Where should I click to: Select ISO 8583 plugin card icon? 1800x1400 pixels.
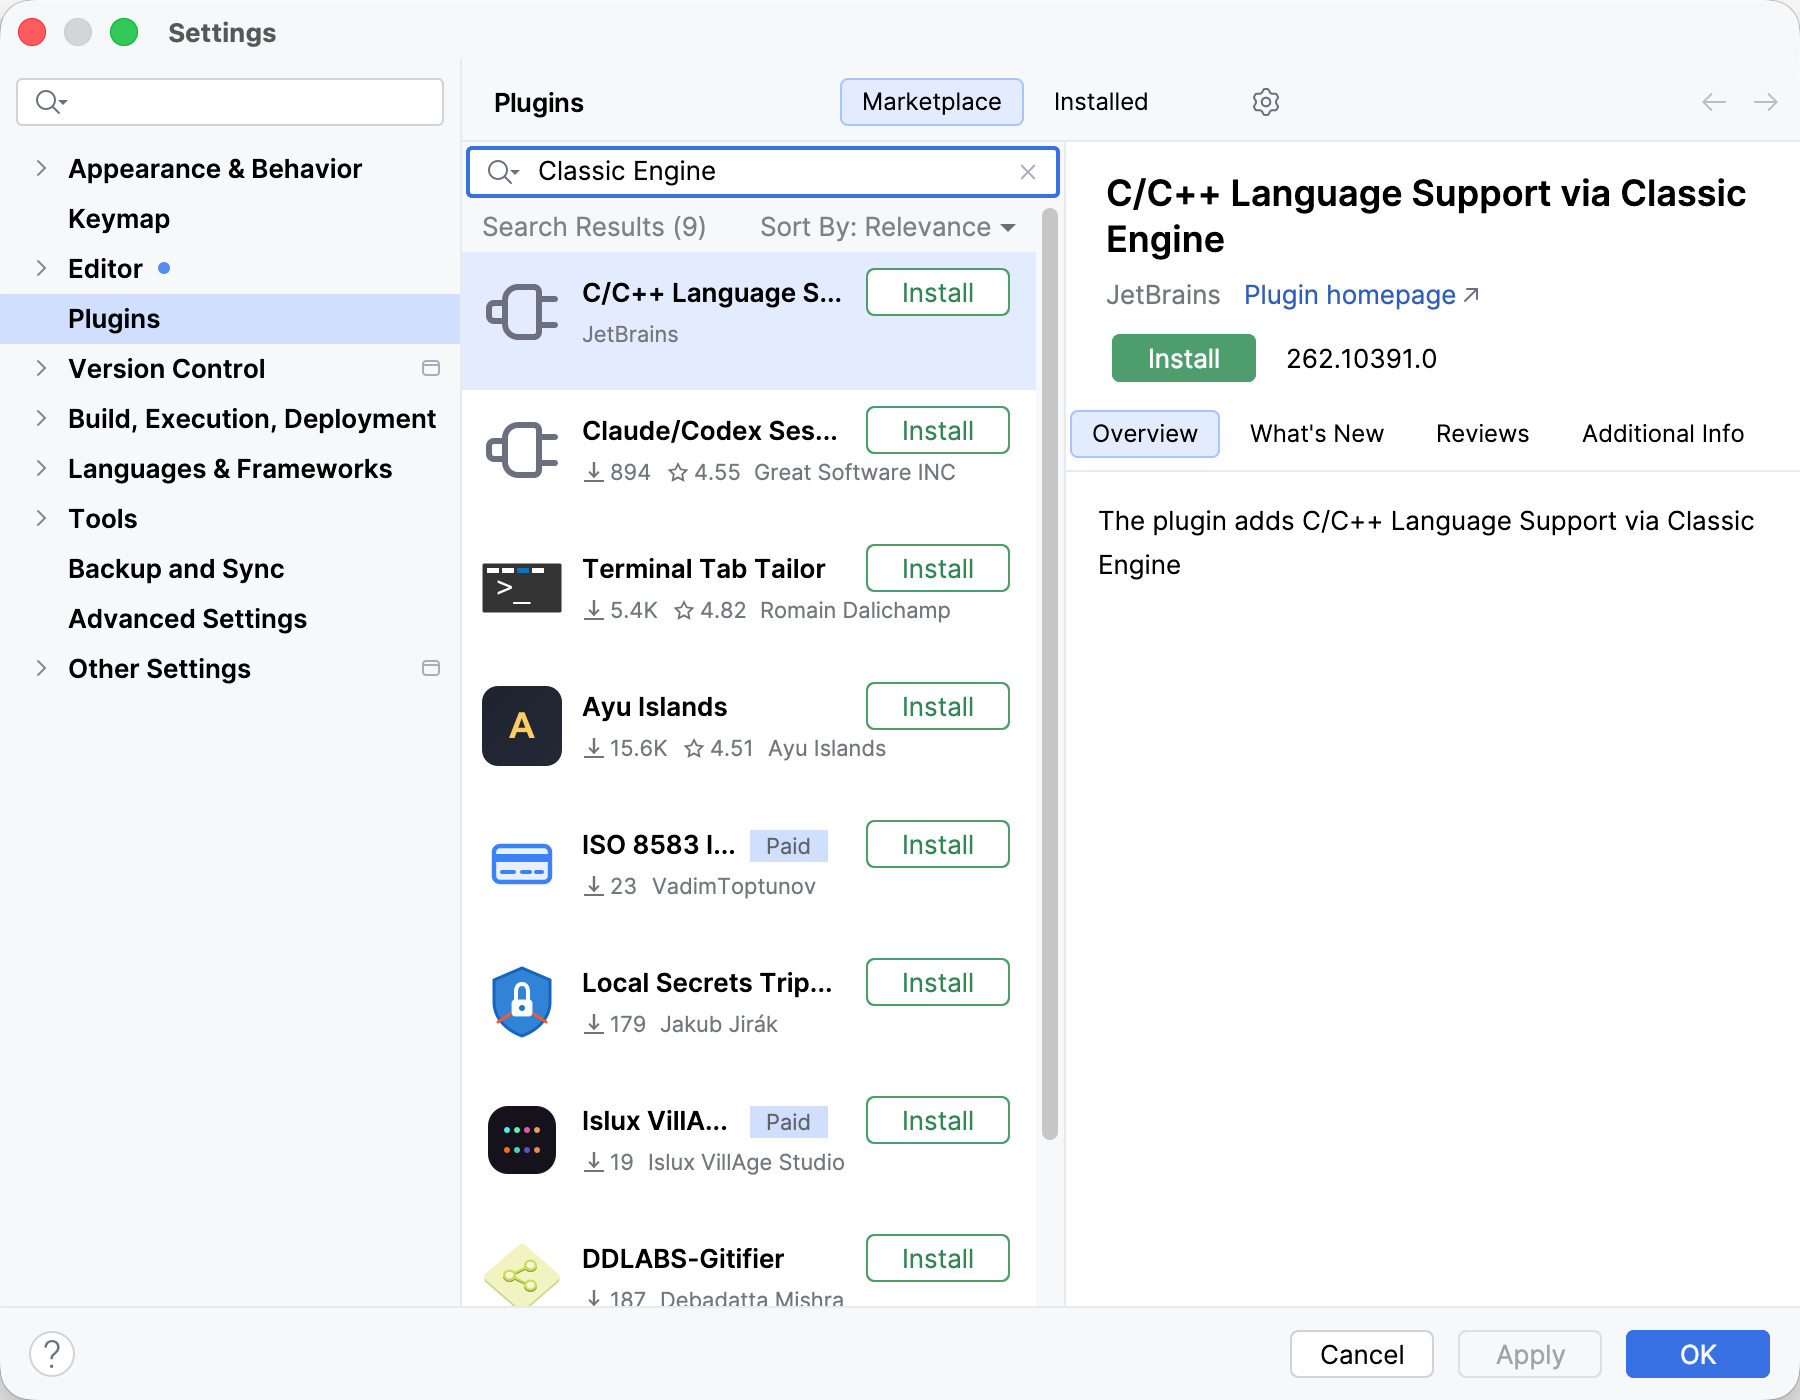pyautogui.click(x=521, y=864)
